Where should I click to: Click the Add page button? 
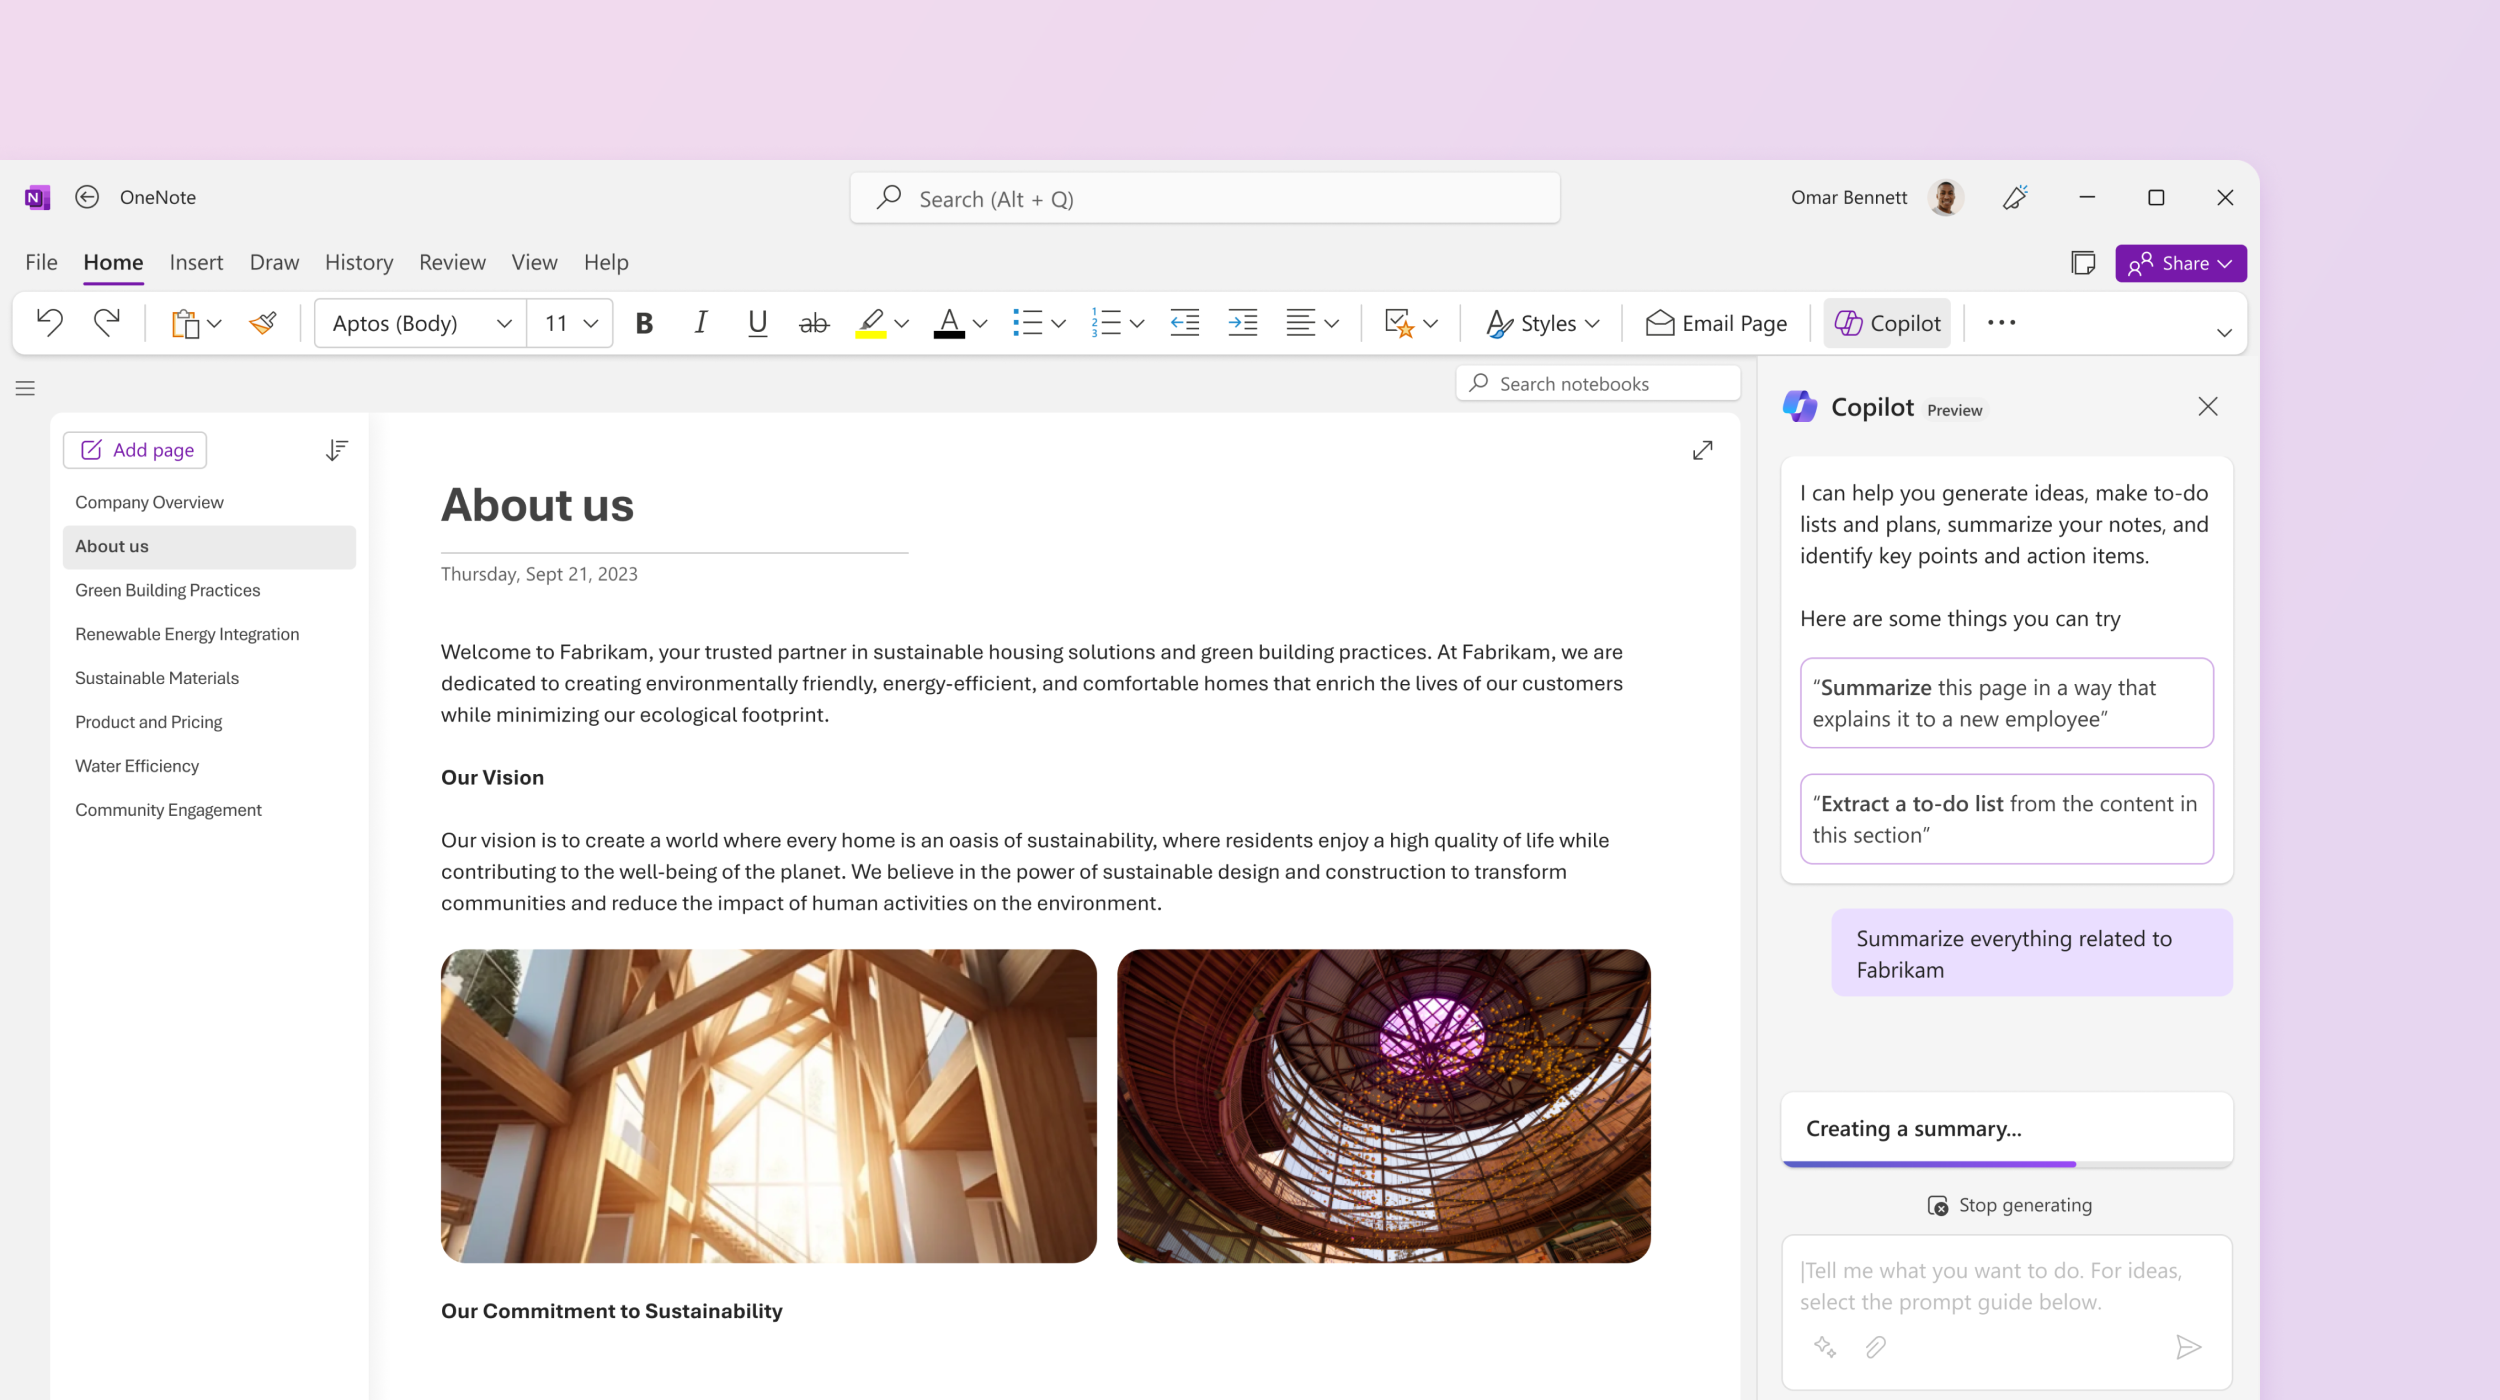(x=136, y=448)
